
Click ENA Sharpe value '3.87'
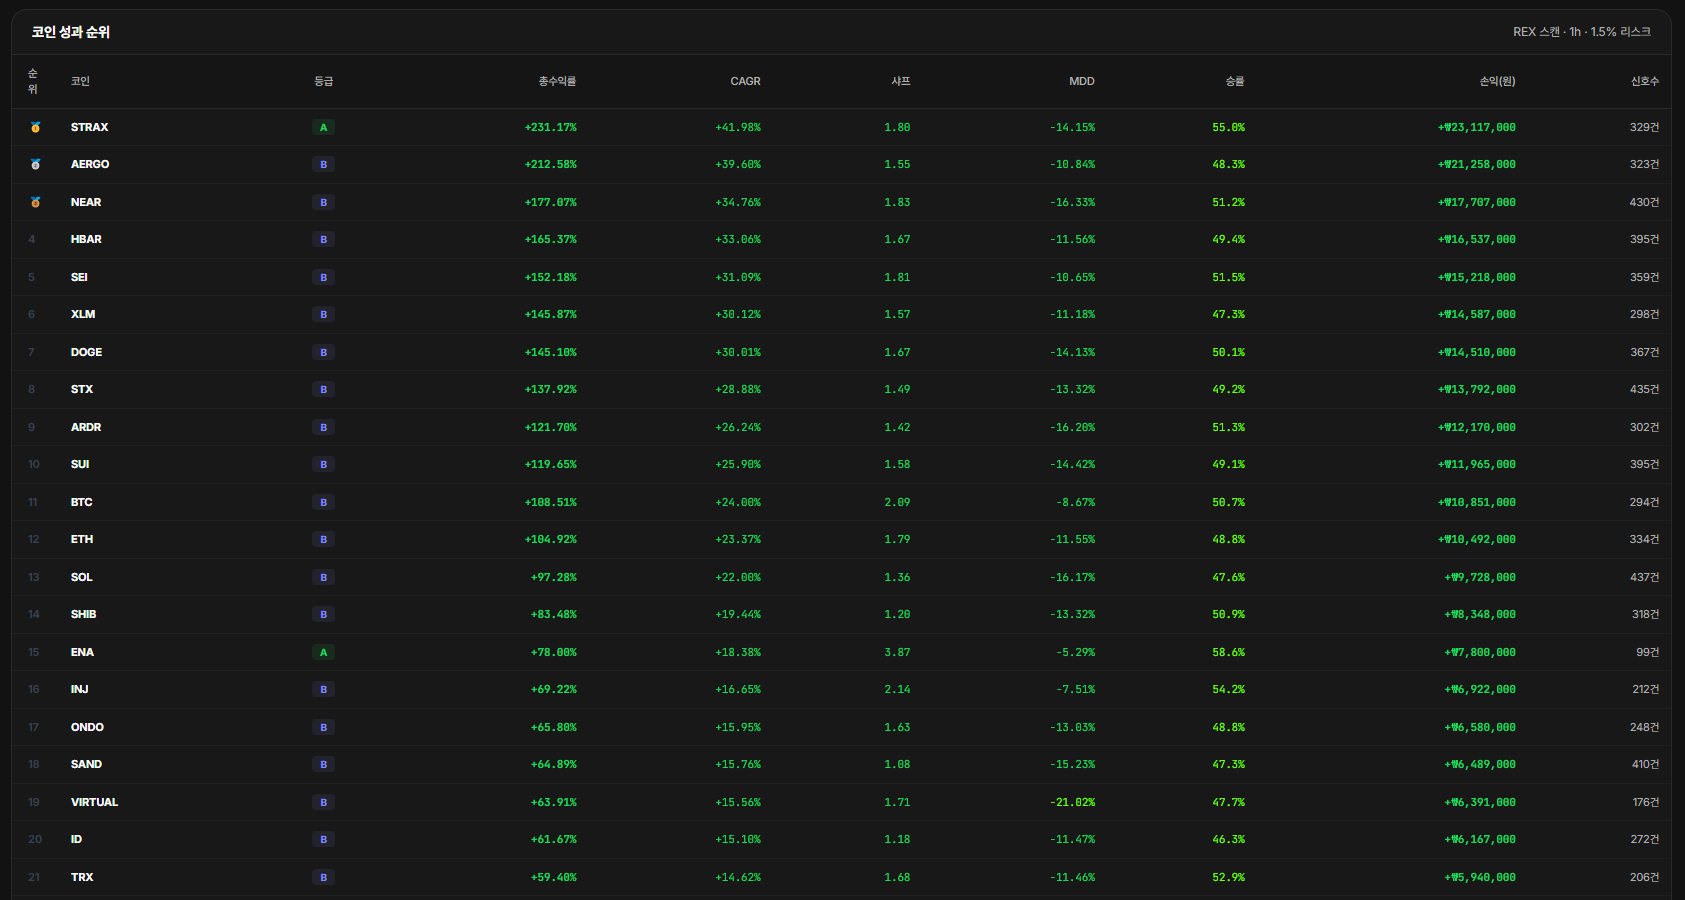click(x=898, y=652)
